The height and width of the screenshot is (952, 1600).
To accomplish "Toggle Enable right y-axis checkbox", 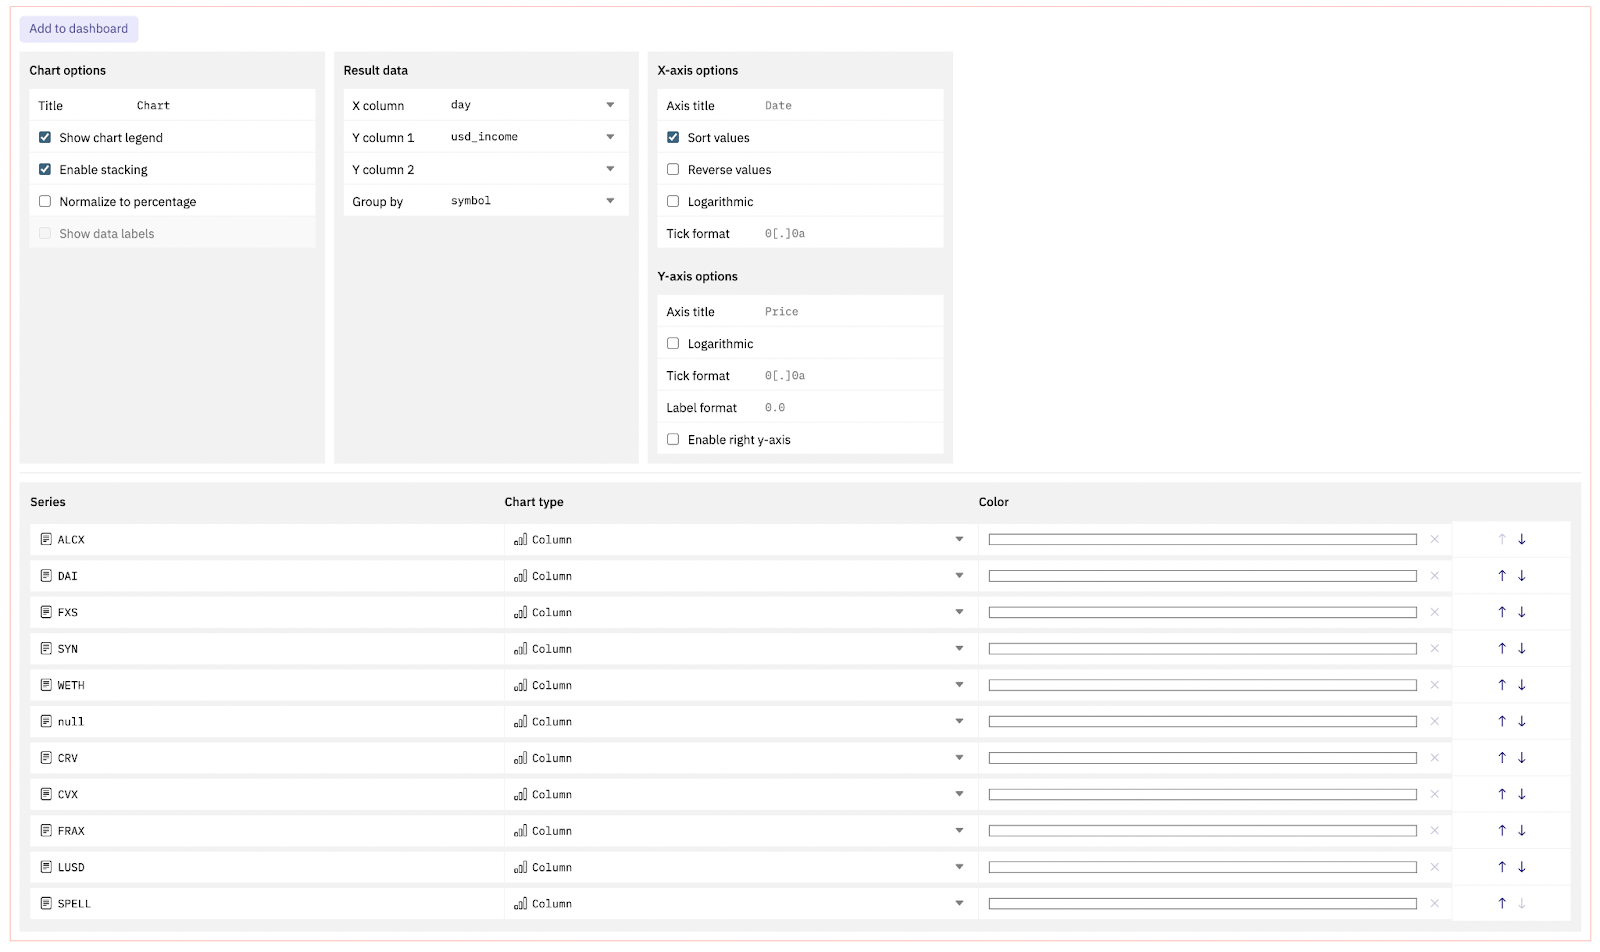I will point(673,440).
